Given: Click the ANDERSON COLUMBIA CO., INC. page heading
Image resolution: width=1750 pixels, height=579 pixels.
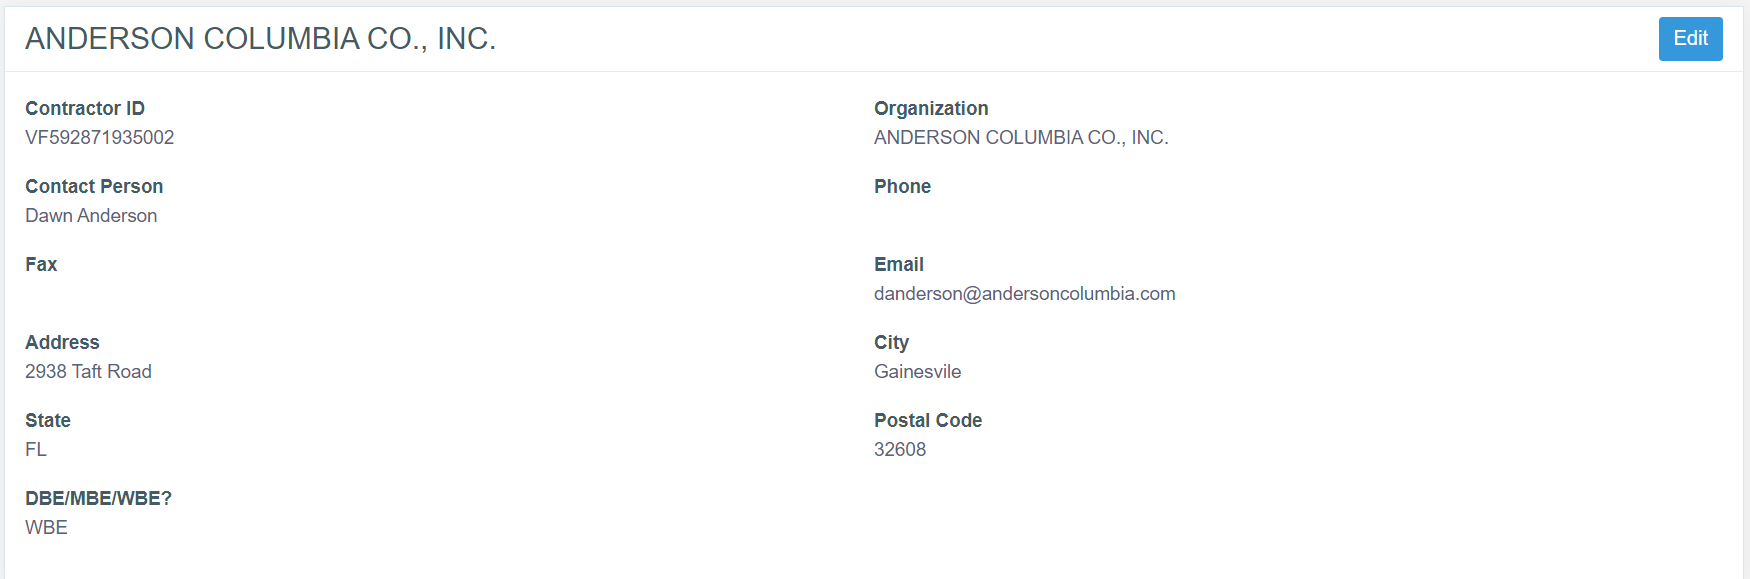Looking at the screenshot, I should click(x=260, y=39).
